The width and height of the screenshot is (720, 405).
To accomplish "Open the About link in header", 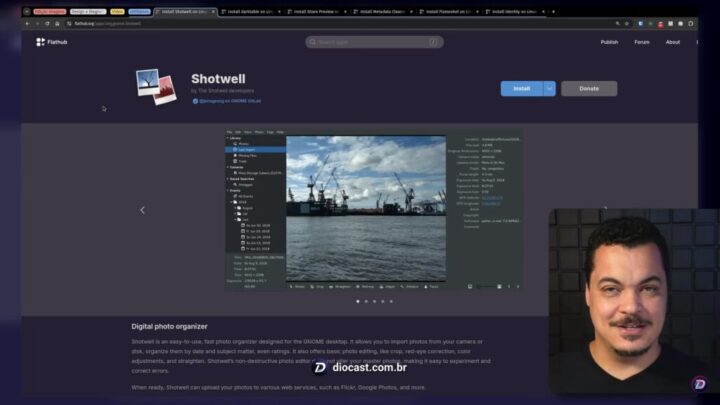I will (x=673, y=42).
